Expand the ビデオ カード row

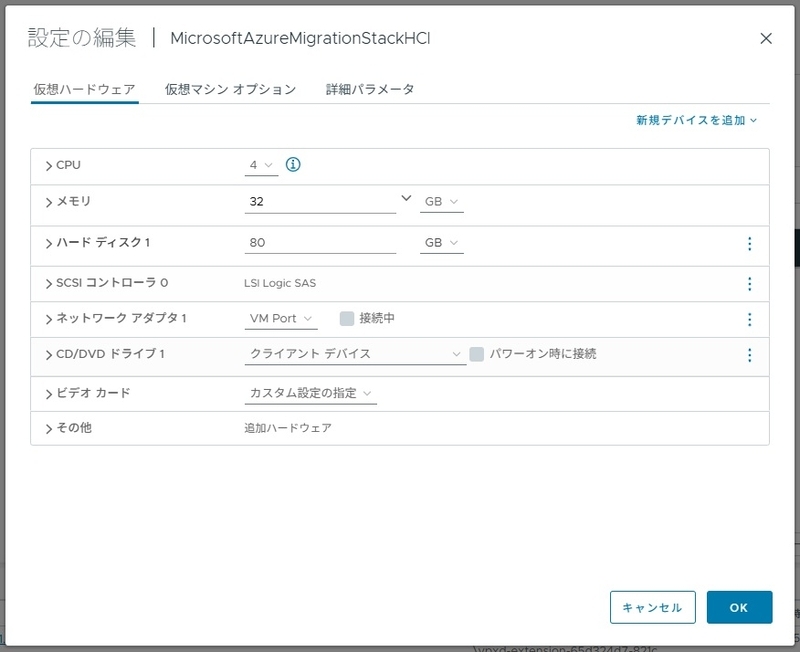[49, 394]
